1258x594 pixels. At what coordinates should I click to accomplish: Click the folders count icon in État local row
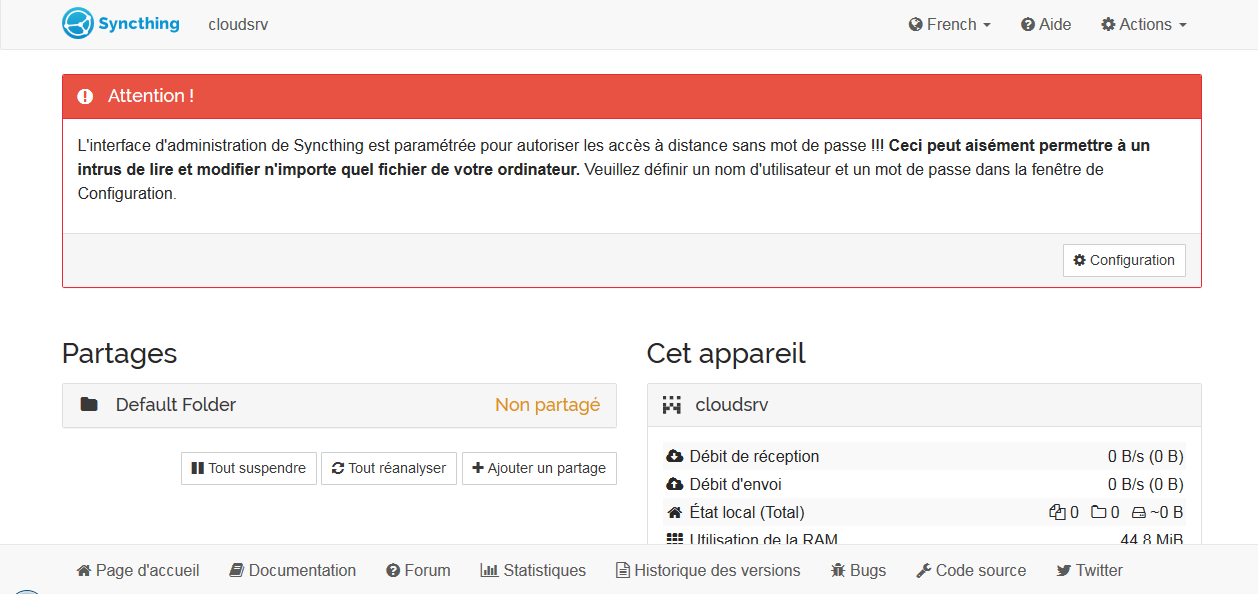(1098, 513)
